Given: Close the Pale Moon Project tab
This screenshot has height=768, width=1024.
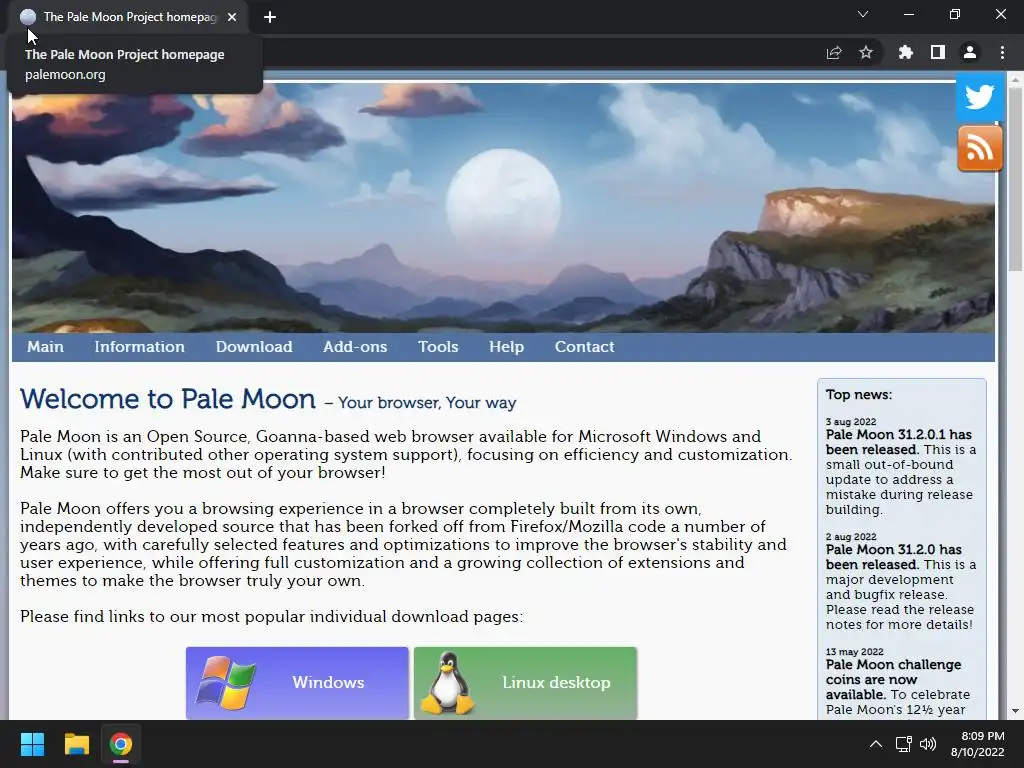Looking at the screenshot, I should [232, 17].
